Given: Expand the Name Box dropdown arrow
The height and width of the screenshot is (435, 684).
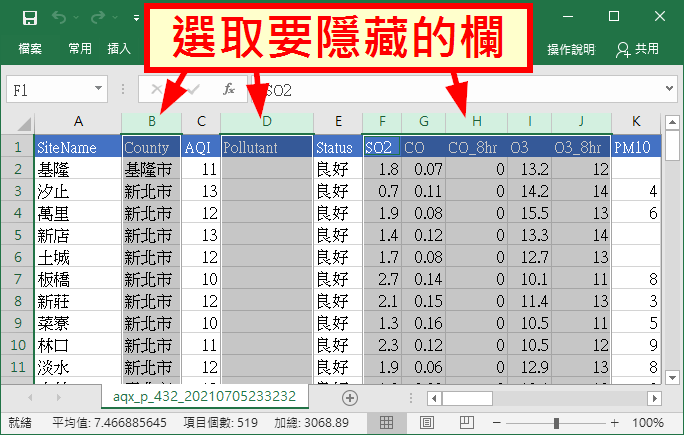Looking at the screenshot, I should 99,89.
